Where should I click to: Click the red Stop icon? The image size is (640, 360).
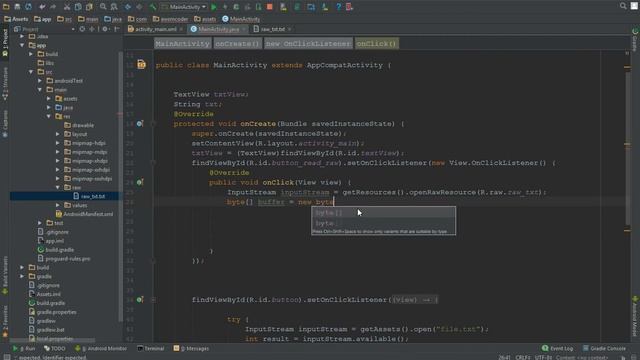coord(269,7)
